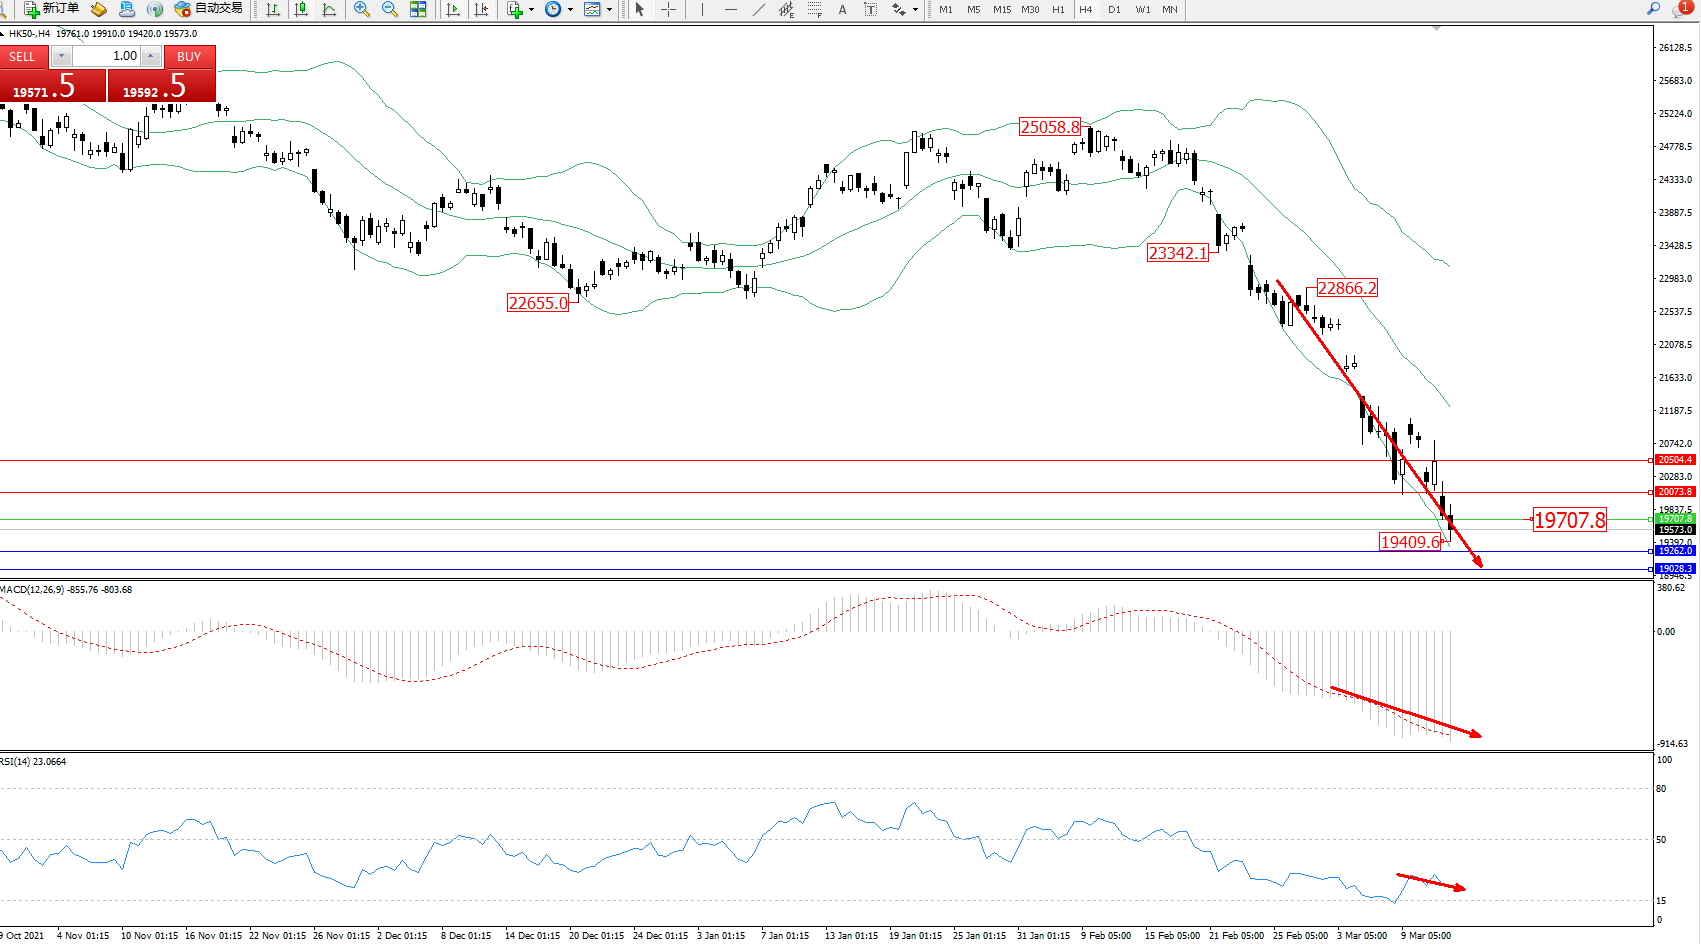
Task: Toggle the chart shift icon
Action: click(481, 9)
